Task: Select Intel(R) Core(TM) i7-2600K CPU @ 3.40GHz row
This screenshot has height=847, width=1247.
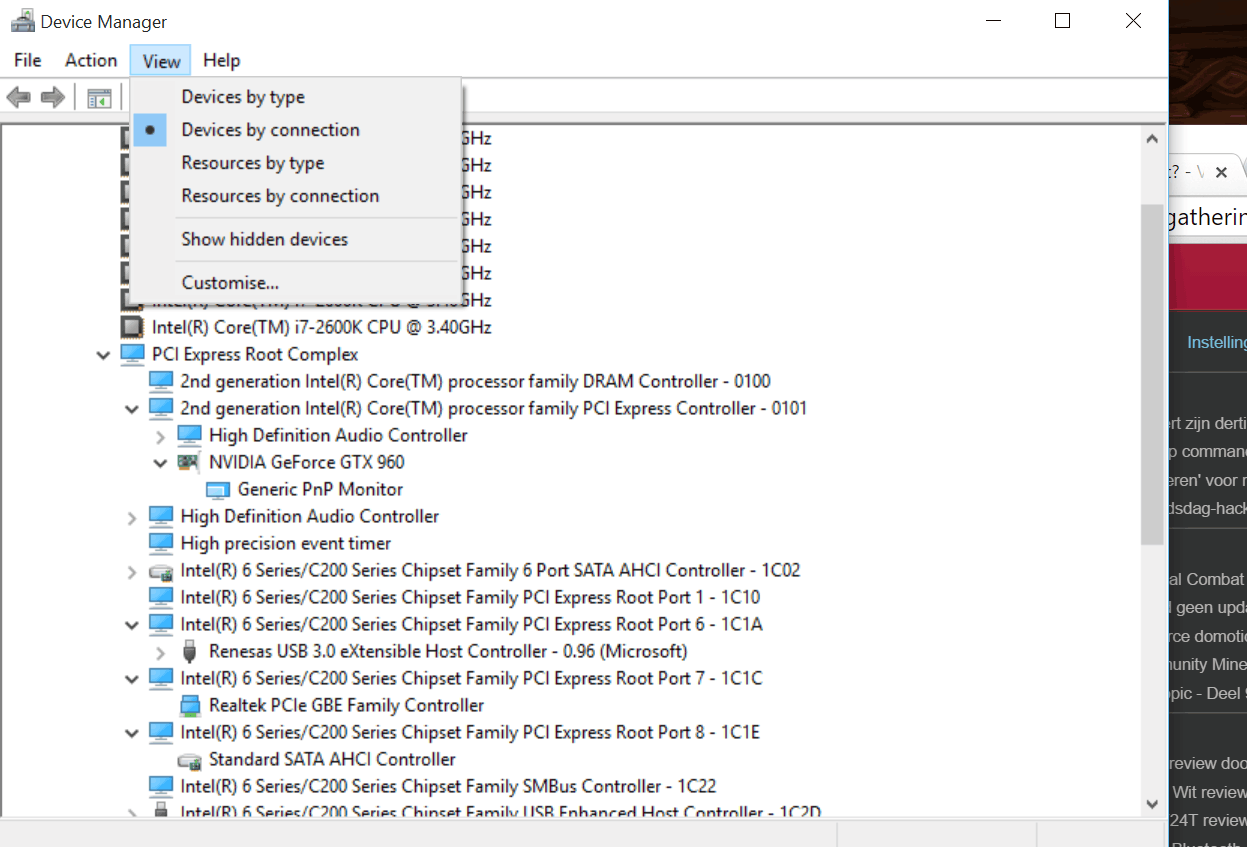Action: click(322, 327)
